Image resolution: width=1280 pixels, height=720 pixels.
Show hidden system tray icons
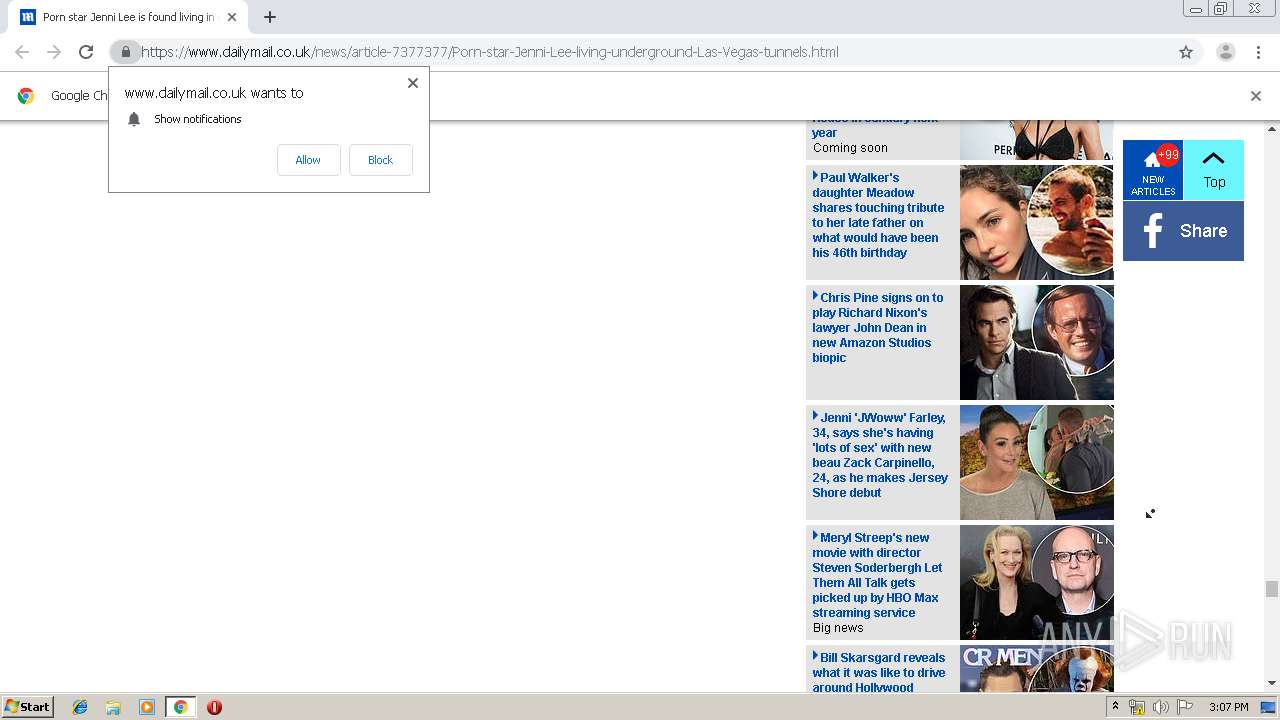[x=1115, y=707]
